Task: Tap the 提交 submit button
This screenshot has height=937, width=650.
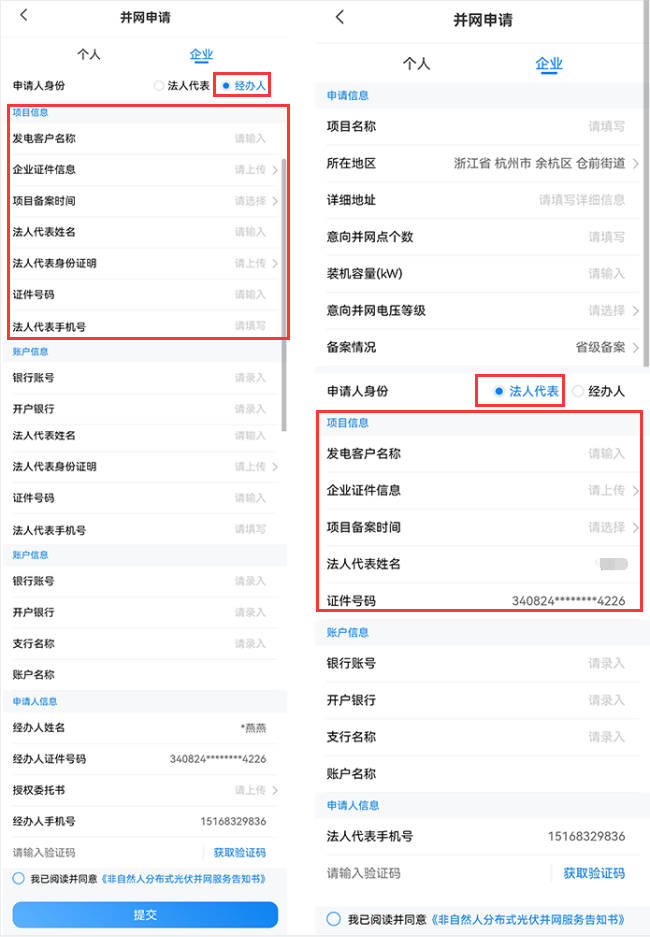Action: [145, 914]
